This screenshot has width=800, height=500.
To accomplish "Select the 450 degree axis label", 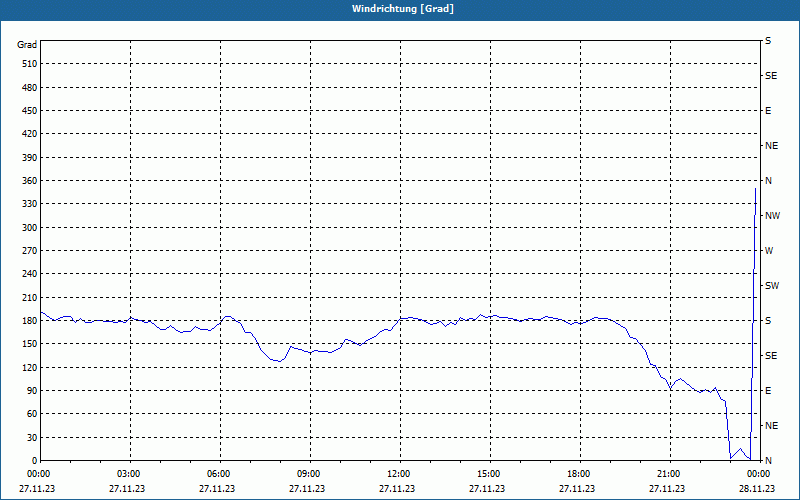I will pyautogui.click(x=29, y=111).
